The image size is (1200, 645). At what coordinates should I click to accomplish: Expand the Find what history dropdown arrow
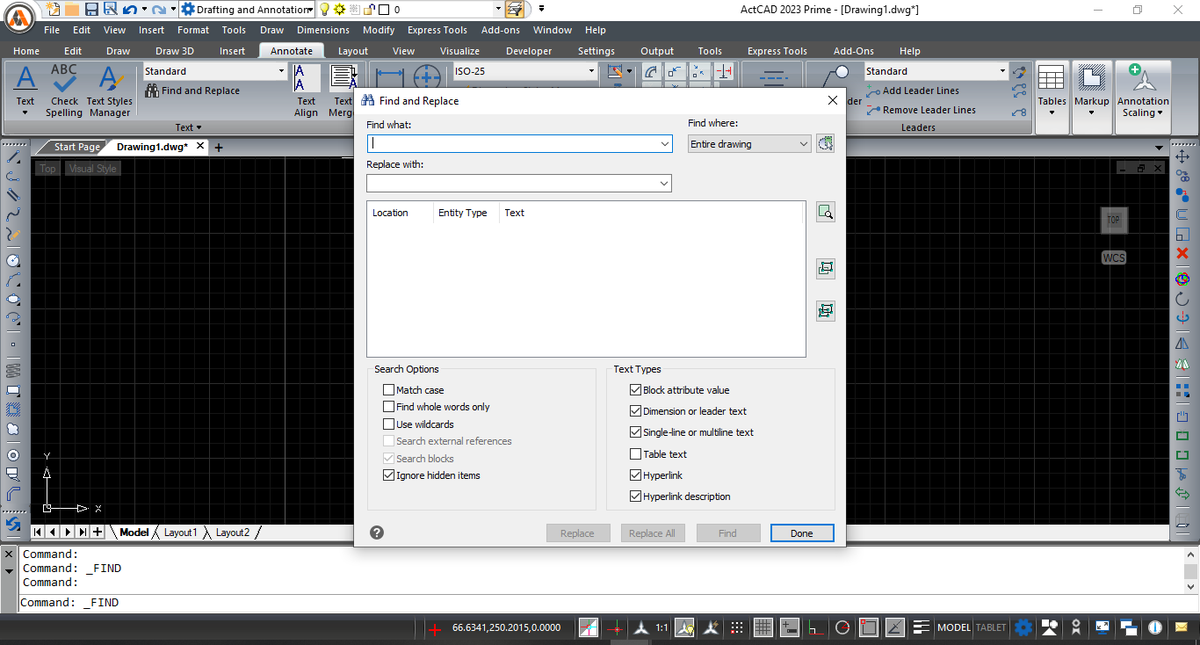665,144
